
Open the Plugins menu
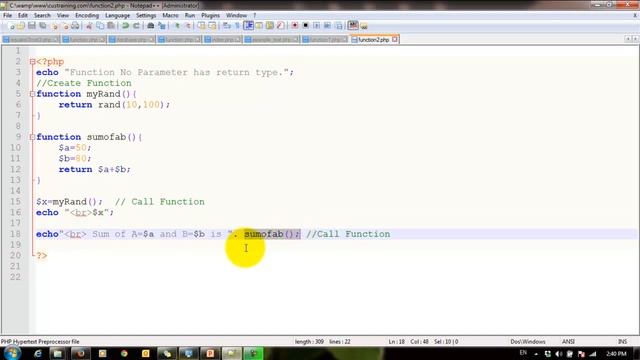coord(211,16)
